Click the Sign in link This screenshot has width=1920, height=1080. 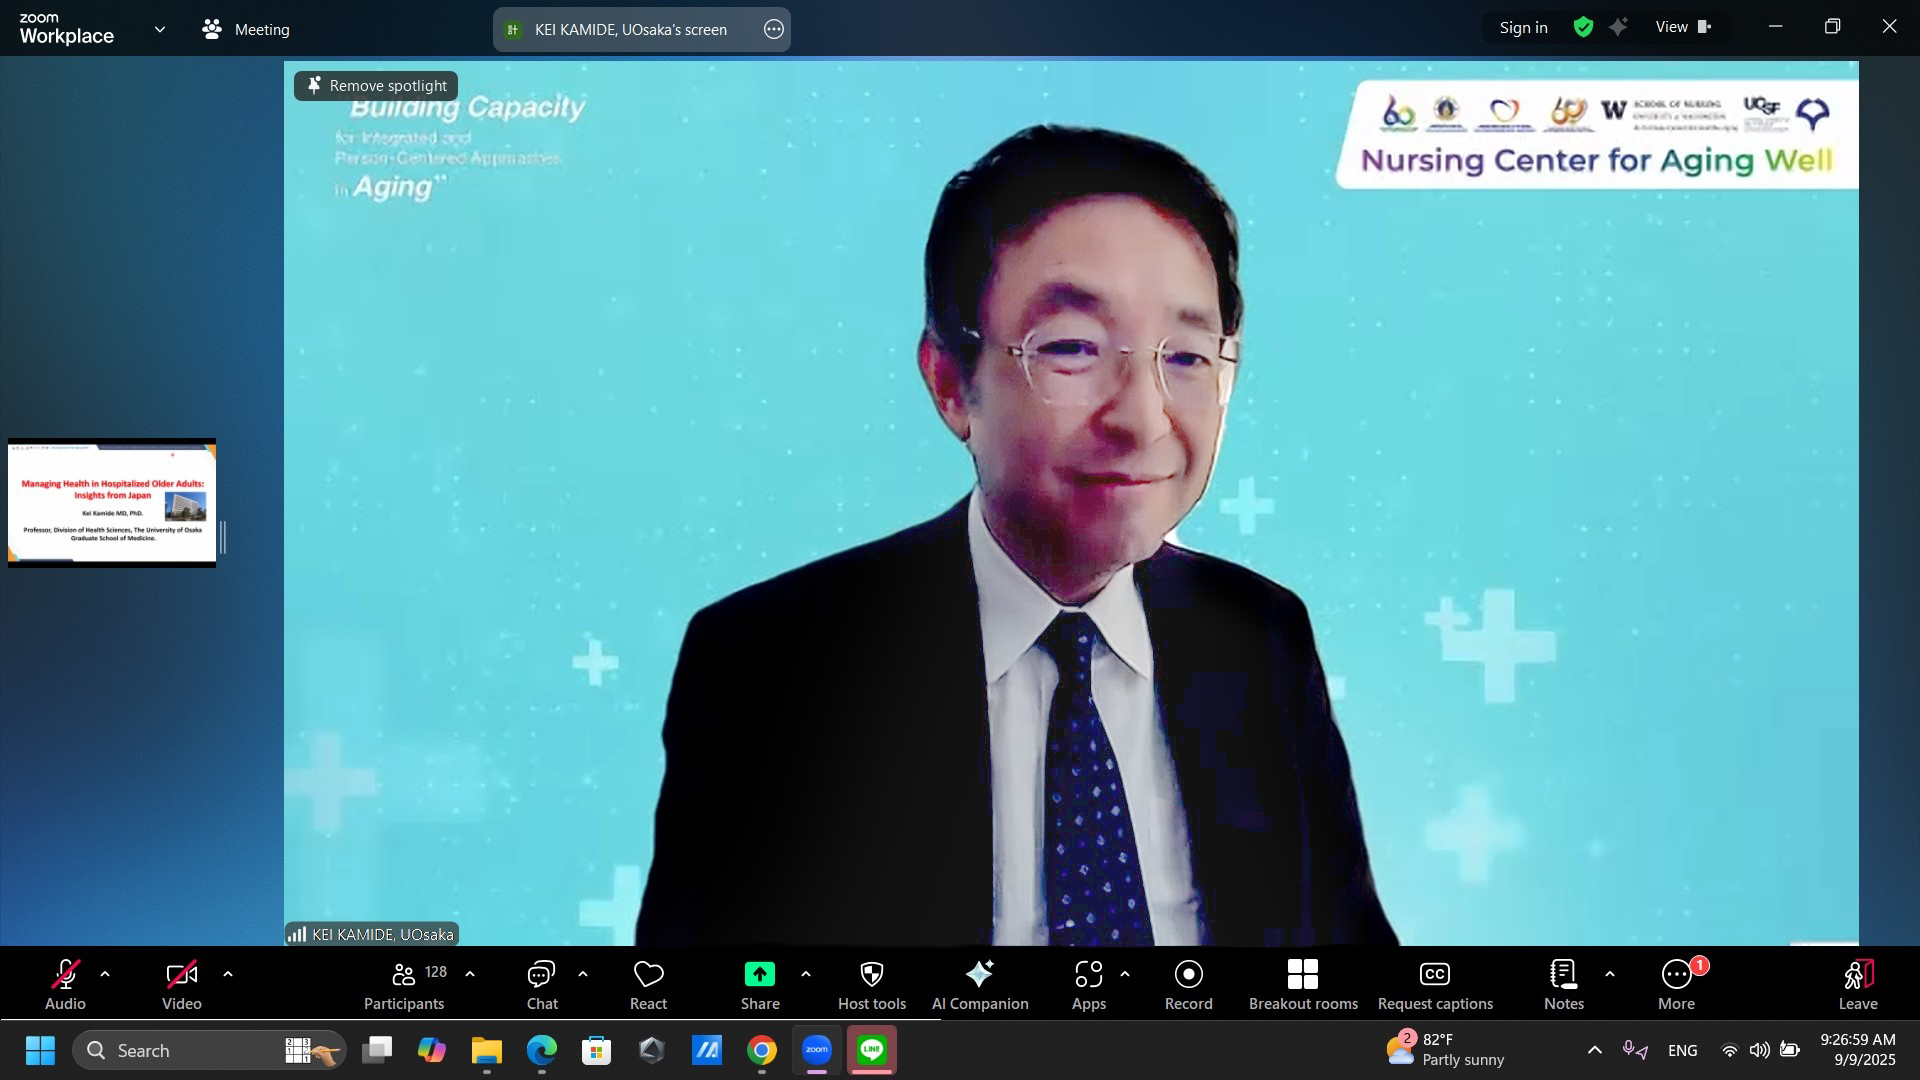(1523, 28)
